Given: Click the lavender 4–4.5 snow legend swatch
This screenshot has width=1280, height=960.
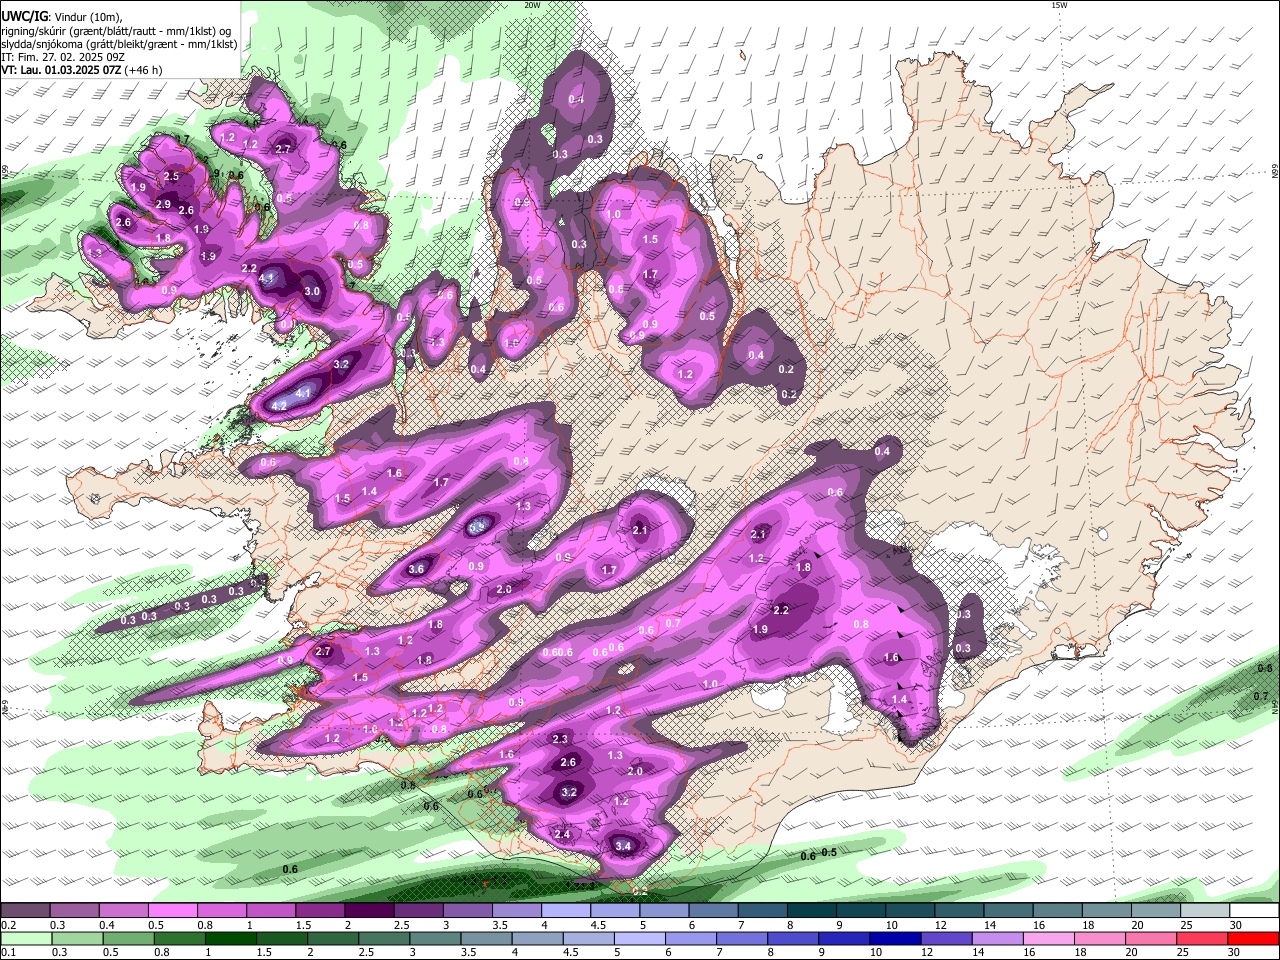Looking at the screenshot, I should click(566, 911).
